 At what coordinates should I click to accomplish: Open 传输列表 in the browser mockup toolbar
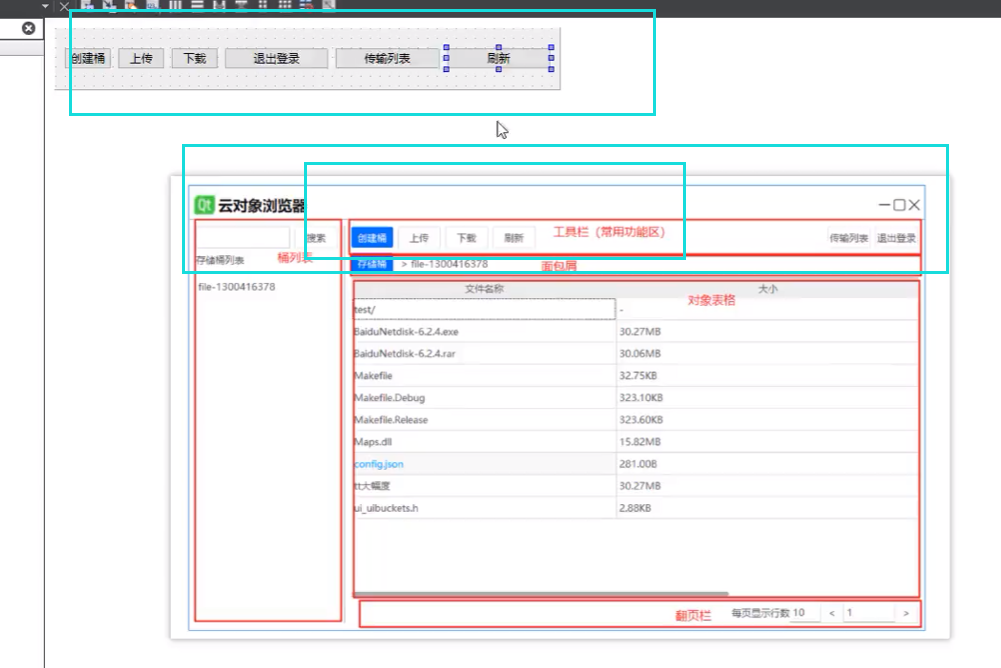[849, 238]
